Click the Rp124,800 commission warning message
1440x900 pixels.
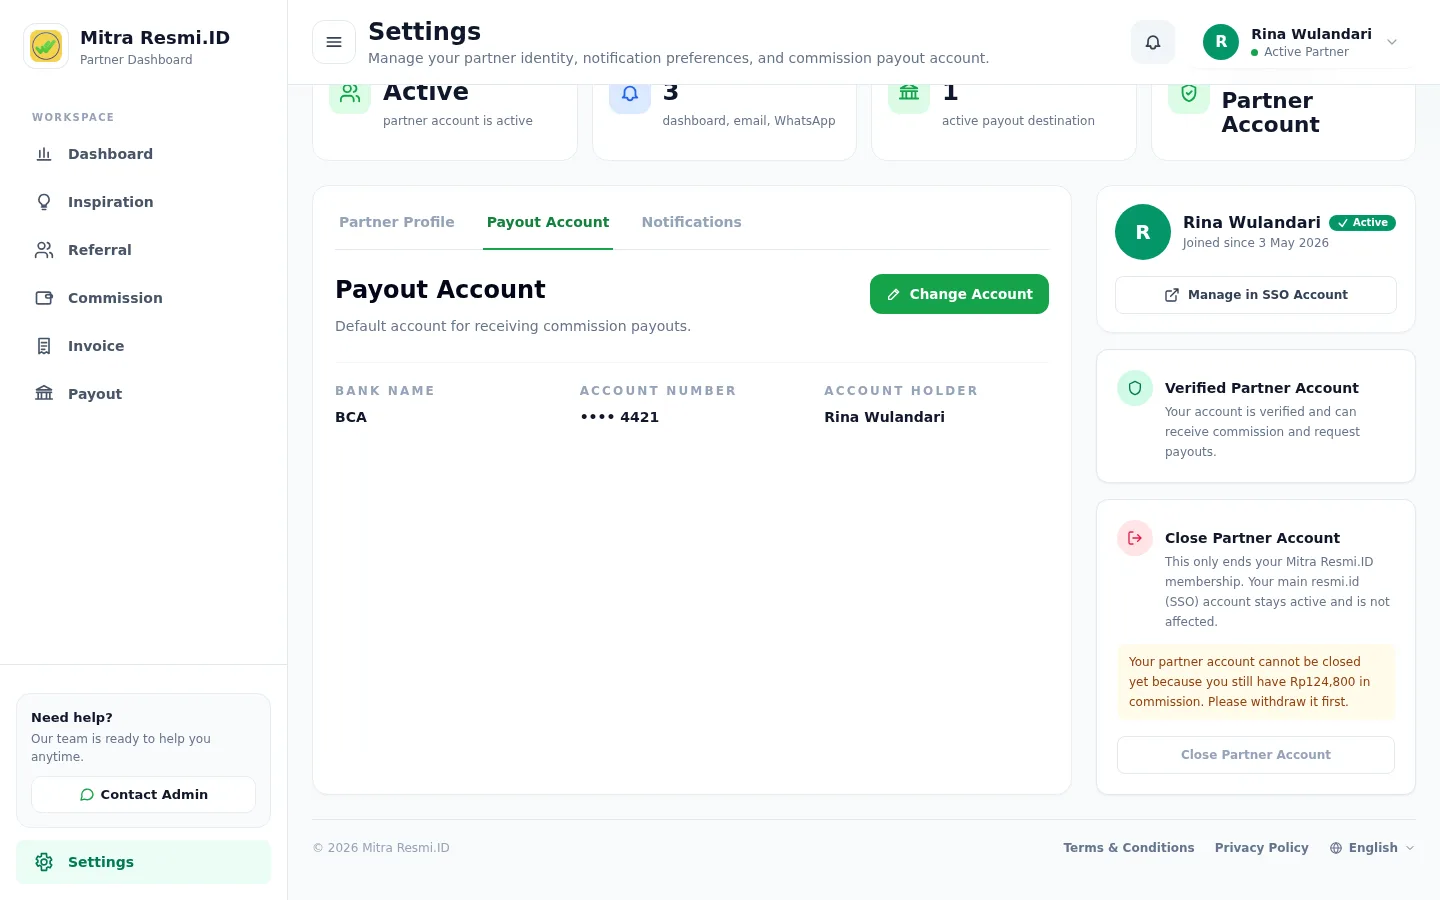(x=1256, y=682)
